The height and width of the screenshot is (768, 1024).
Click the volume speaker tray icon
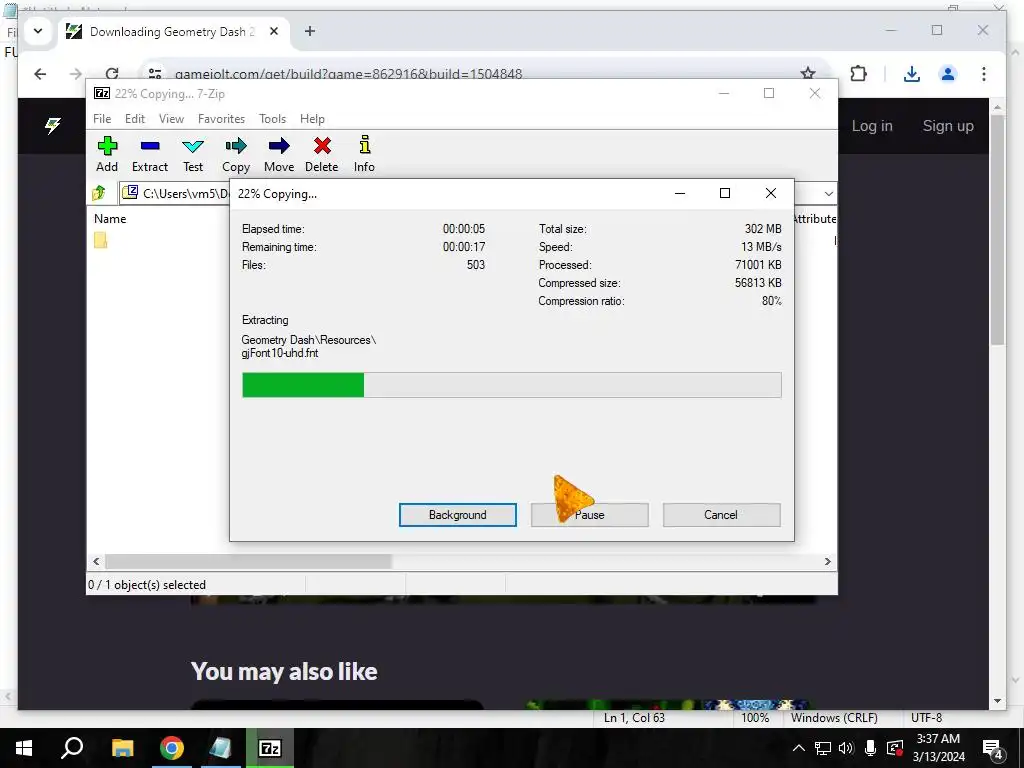click(x=846, y=748)
